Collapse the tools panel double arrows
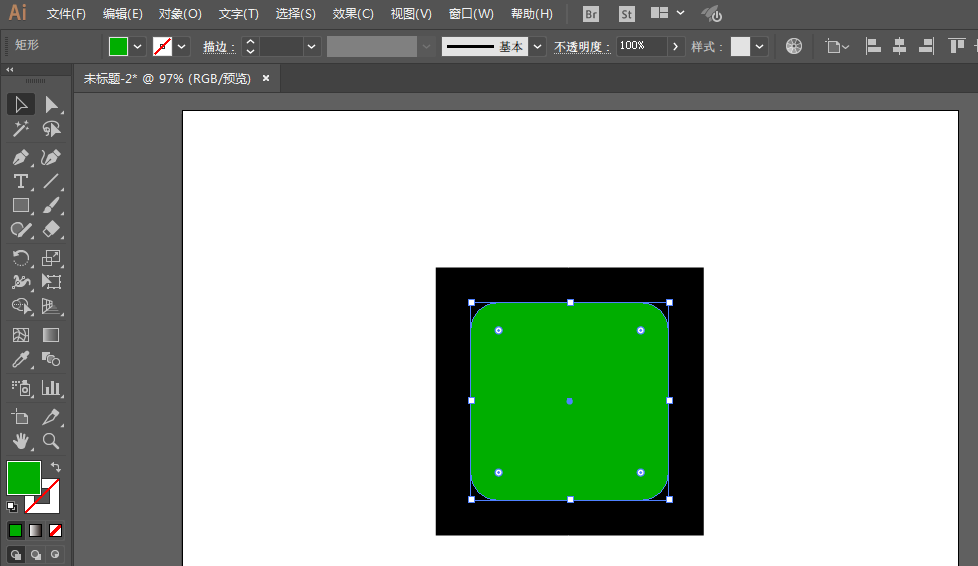 coord(9,70)
